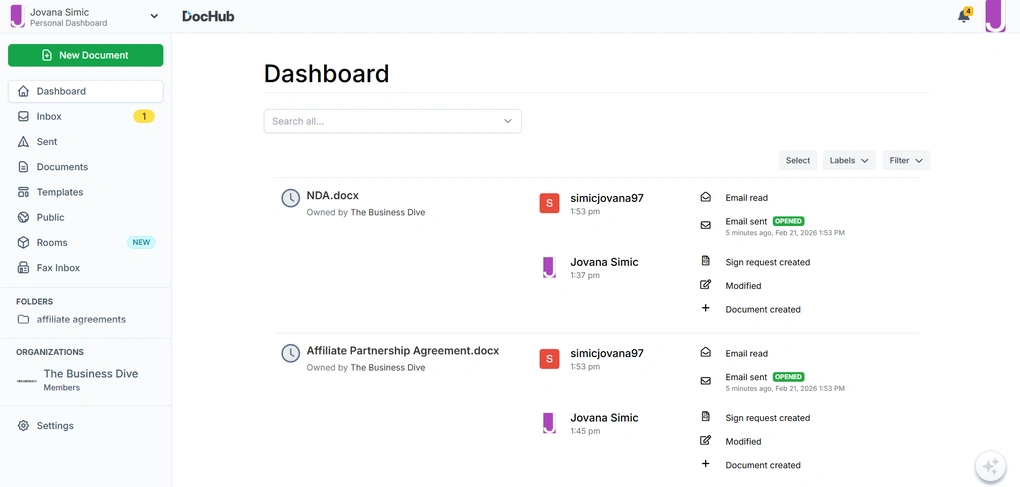Click simicjovana97 in the NDA activity
The width and height of the screenshot is (1020, 487).
coord(607,198)
